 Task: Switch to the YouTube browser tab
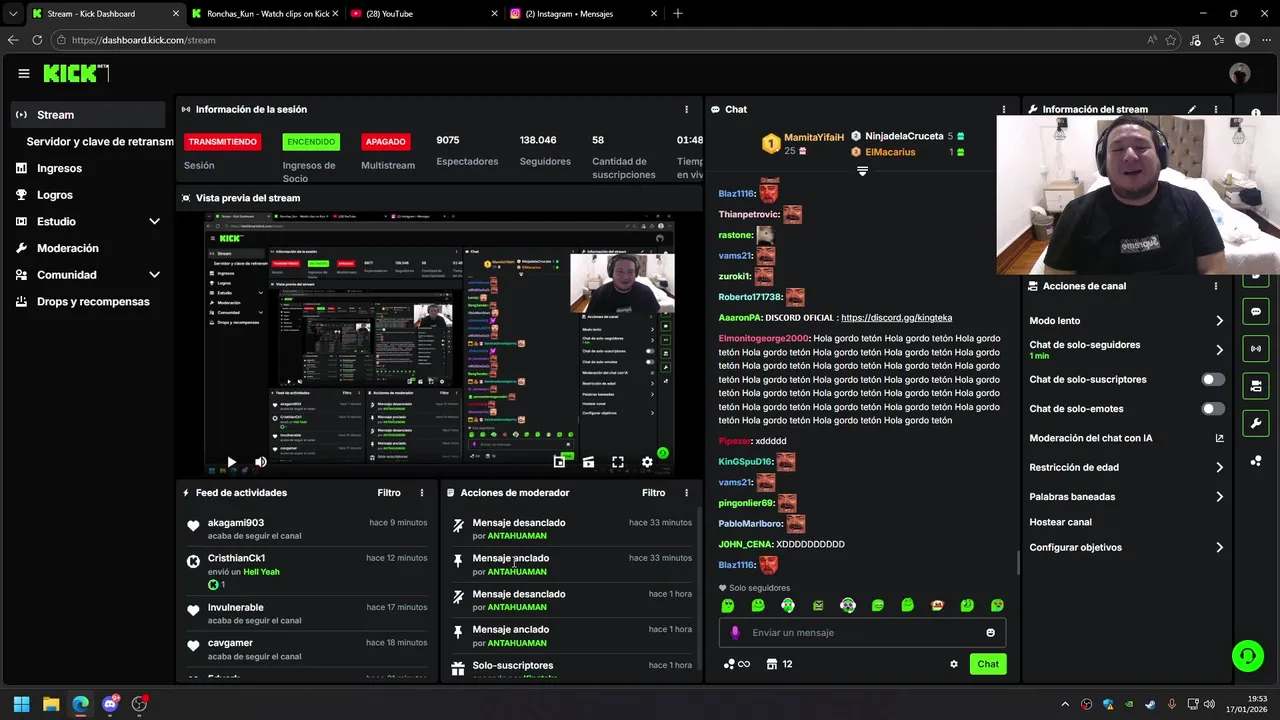pos(423,14)
